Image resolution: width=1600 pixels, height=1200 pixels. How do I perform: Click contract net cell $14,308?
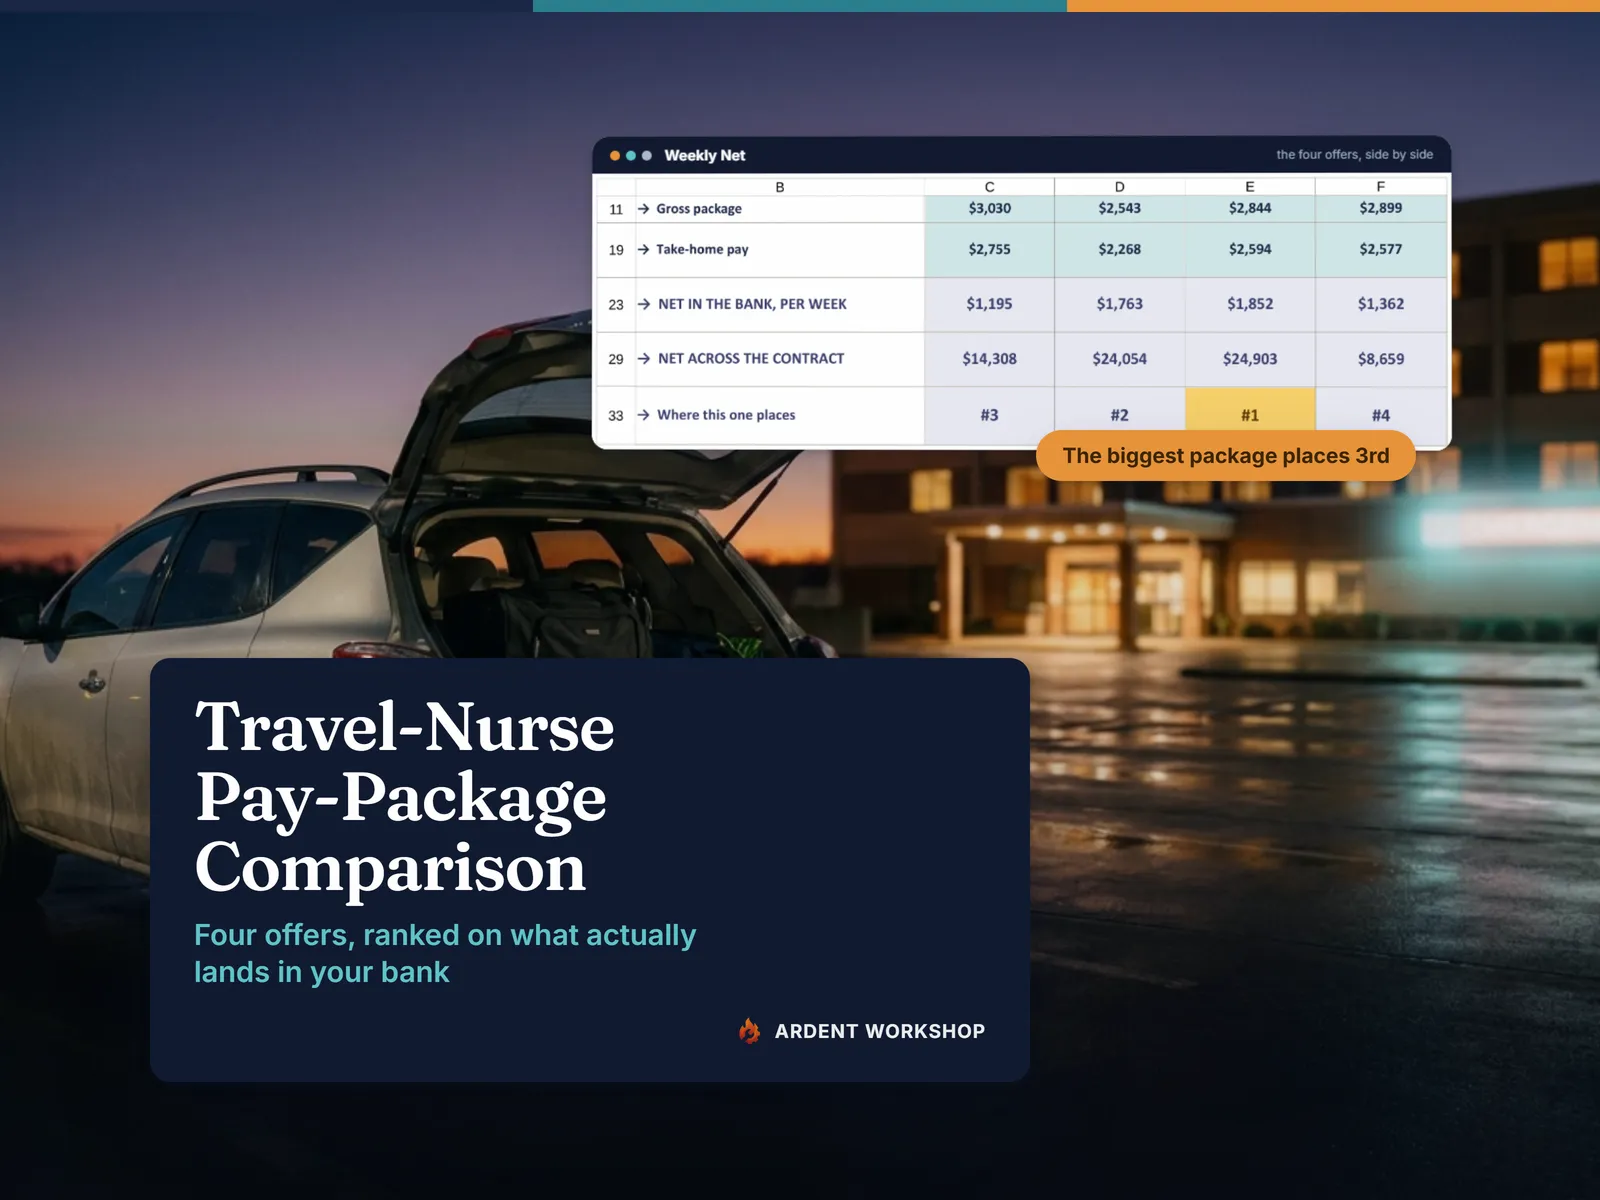989,359
